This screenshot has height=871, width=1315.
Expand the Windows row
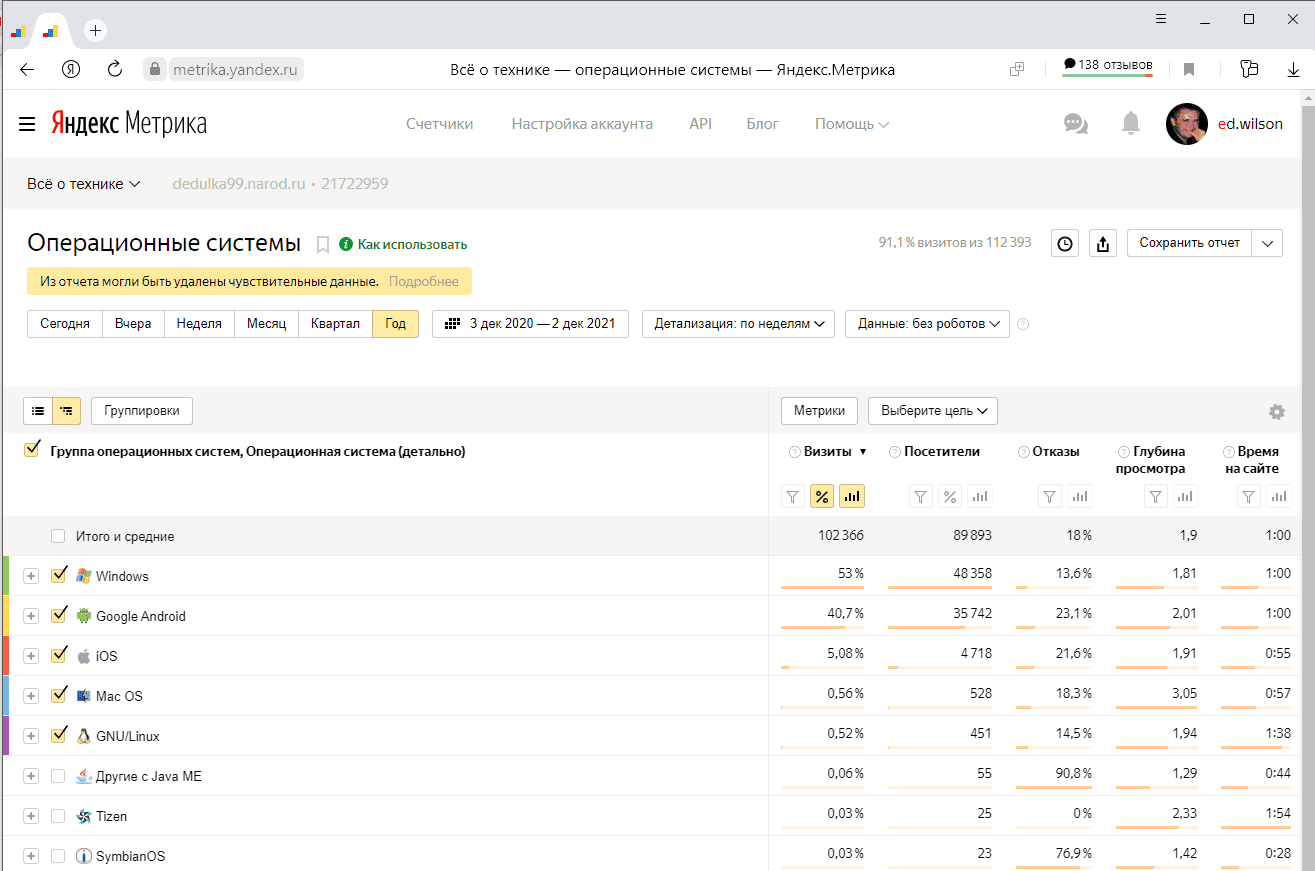tap(31, 576)
